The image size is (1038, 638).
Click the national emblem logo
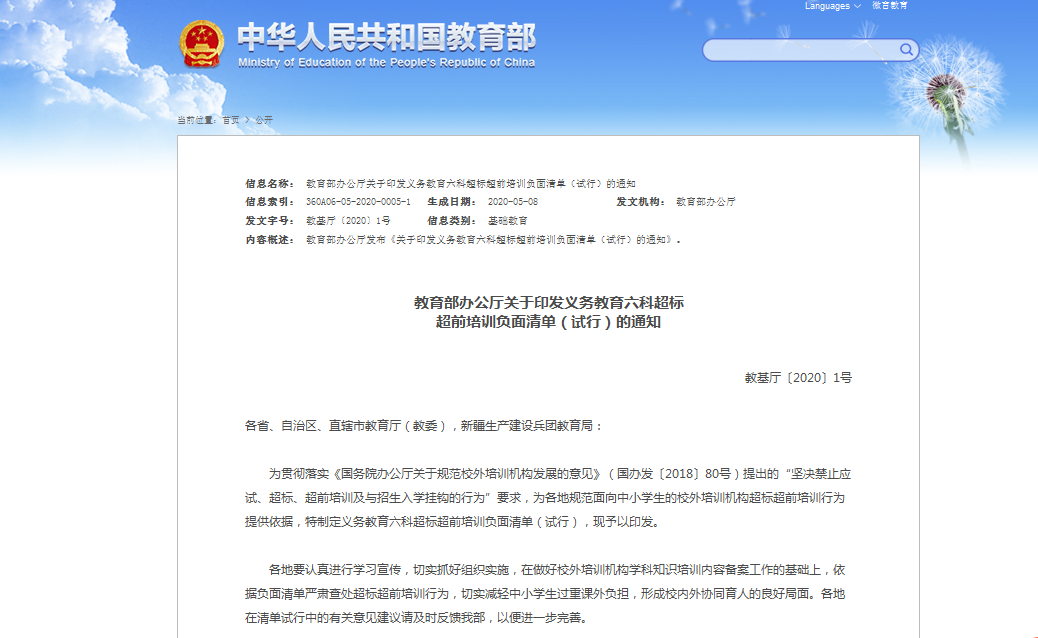202,44
